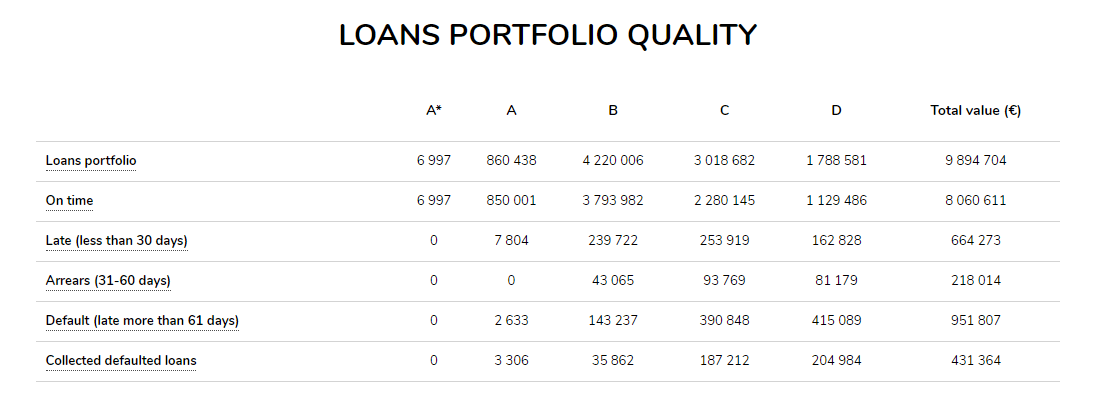
Task: Click the Total value (€) column header
Action: (975, 111)
